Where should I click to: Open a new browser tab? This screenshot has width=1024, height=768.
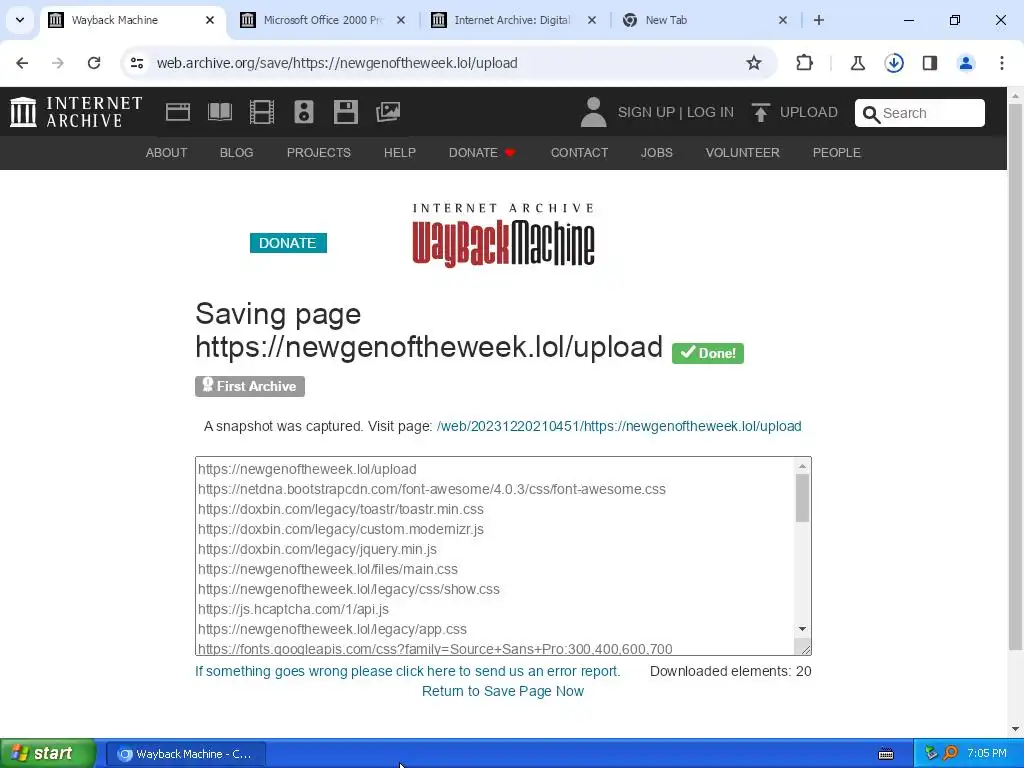819,20
